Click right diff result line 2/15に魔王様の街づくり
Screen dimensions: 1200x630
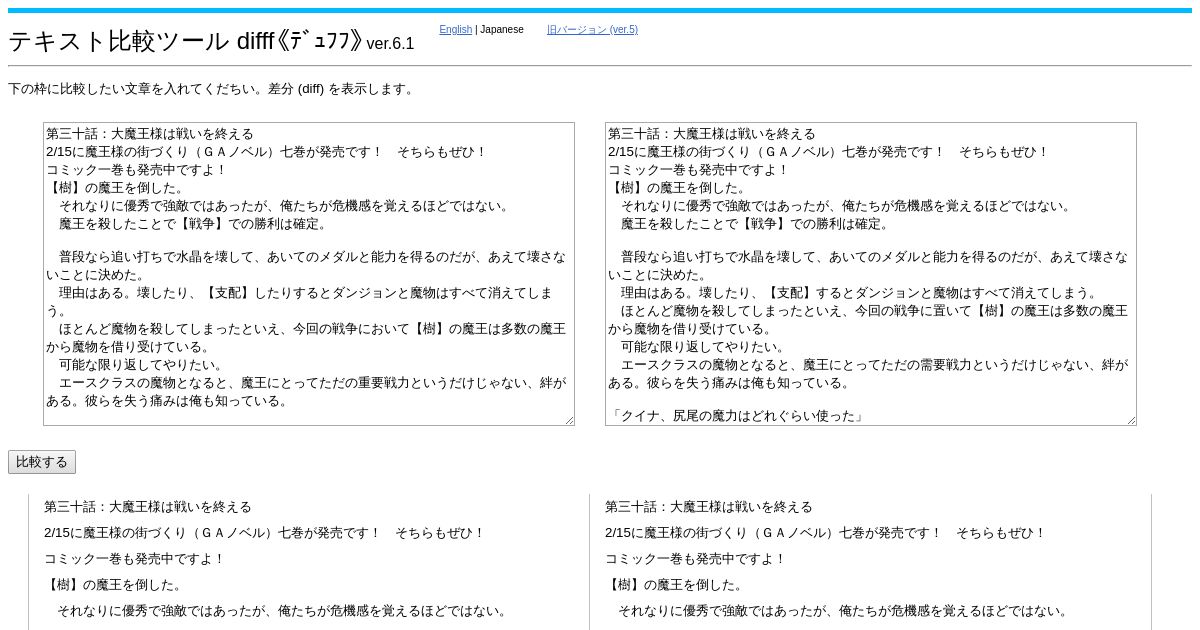coord(825,533)
